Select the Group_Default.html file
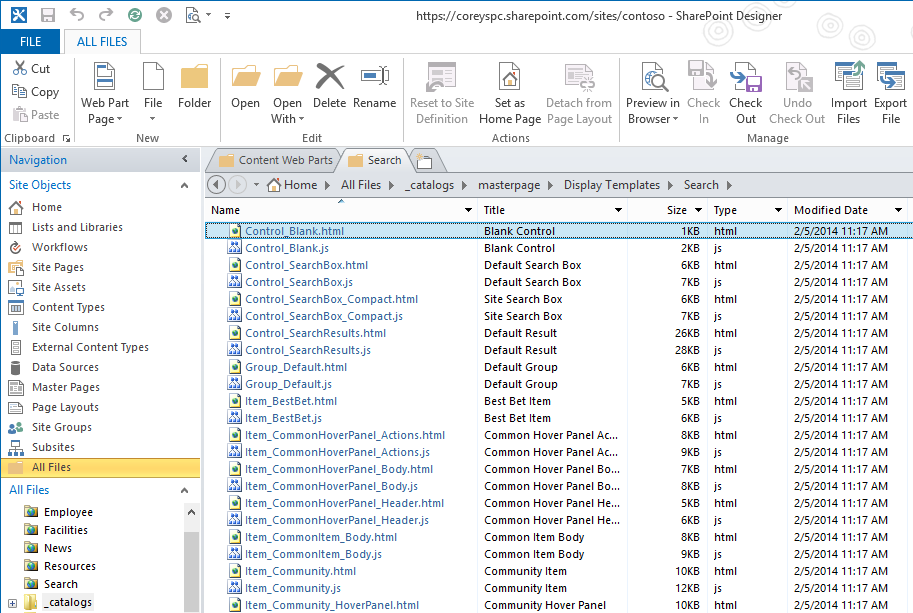Image resolution: width=913 pixels, height=613 pixels. (x=296, y=367)
